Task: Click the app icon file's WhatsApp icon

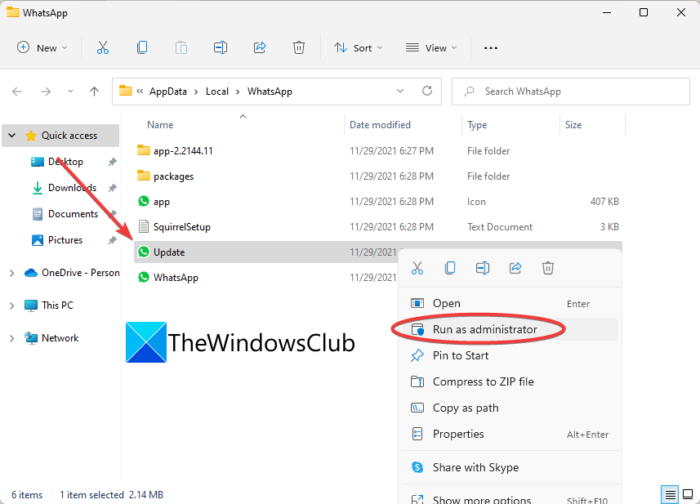Action: pos(143,201)
